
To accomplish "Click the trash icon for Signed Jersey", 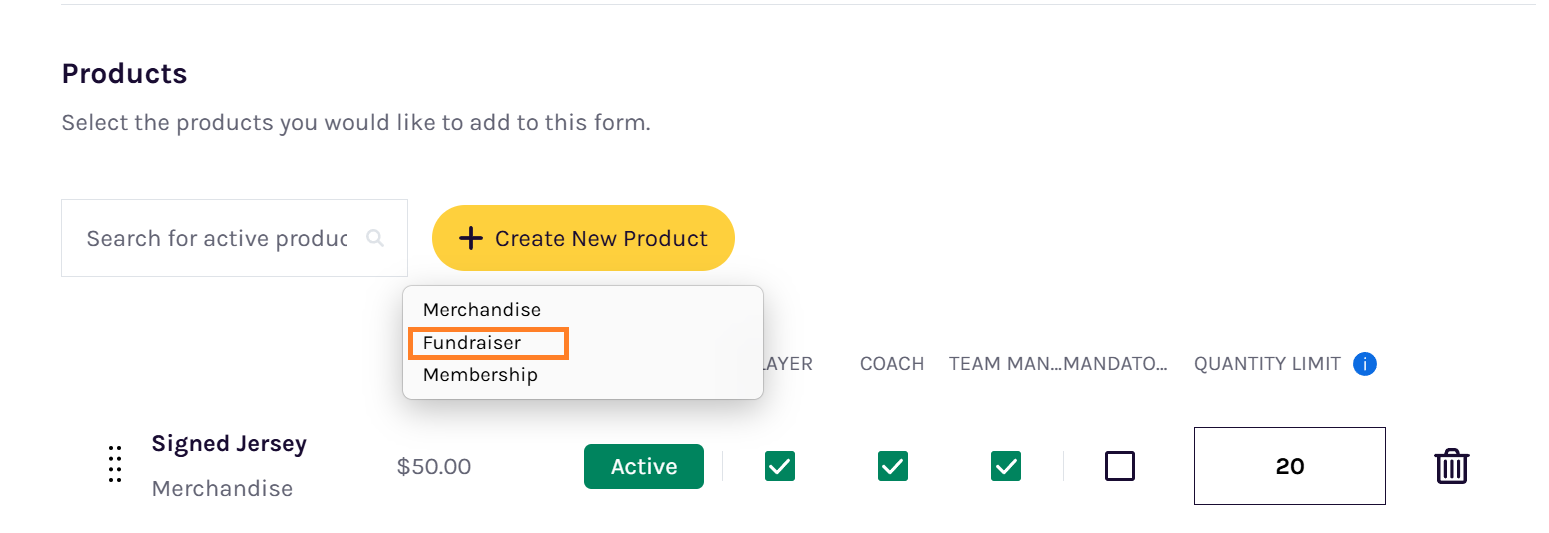I will pyautogui.click(x=1451, y=466).
